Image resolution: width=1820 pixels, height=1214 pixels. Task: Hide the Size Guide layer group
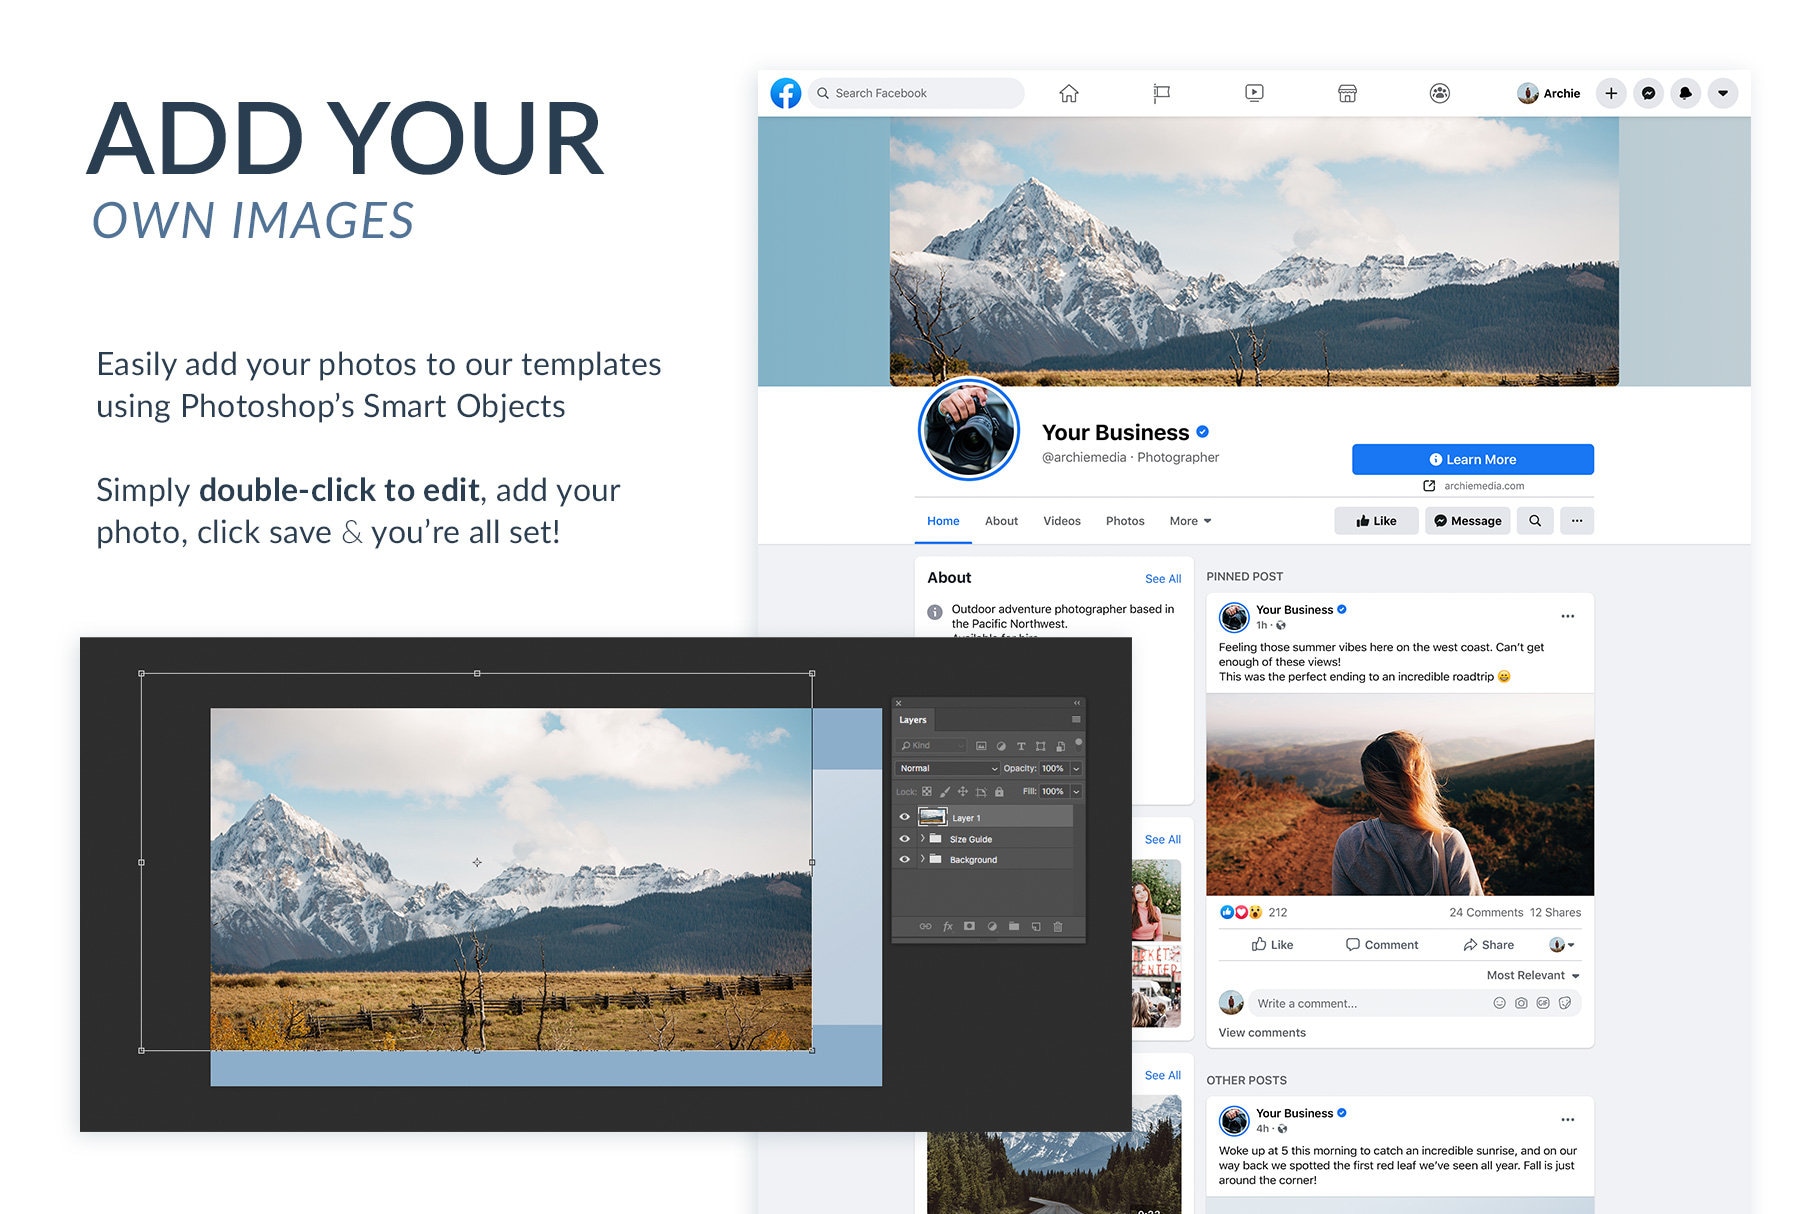pos(904,839)
